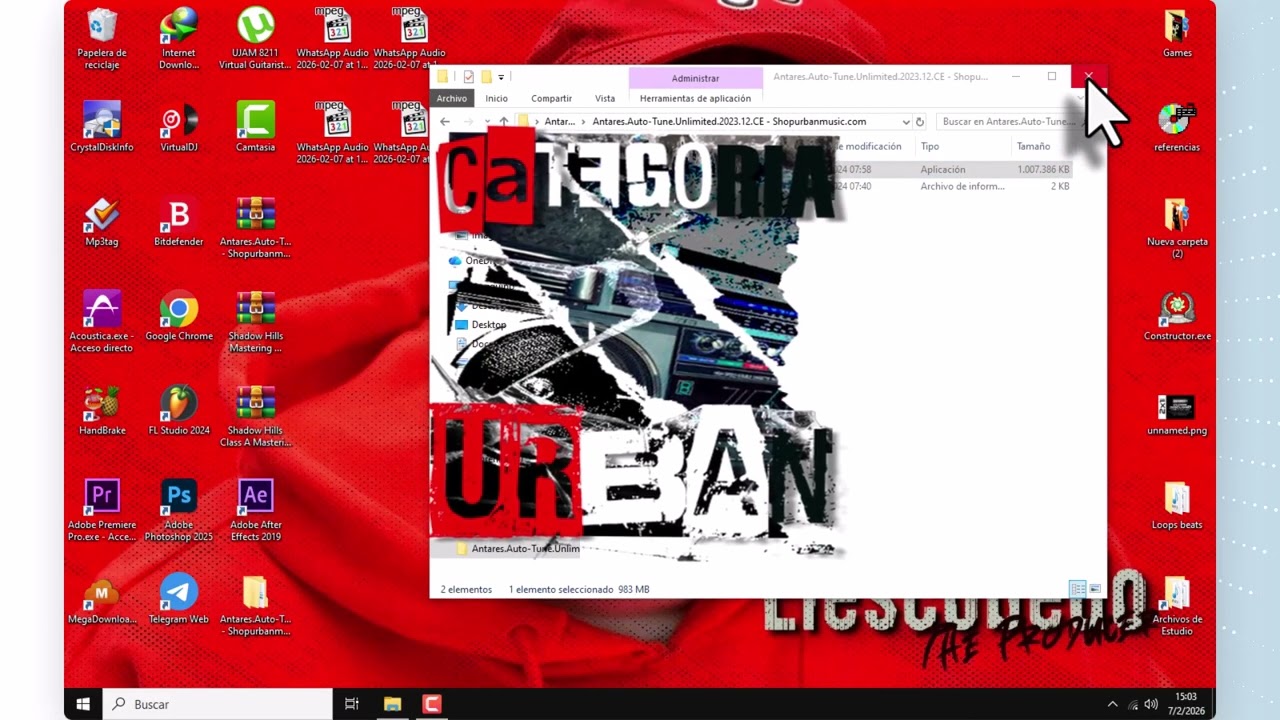This screenshot has width=1280, height=720.
Task: Open the Quick Access Toolbar customize dropdown
Action: click(x=501, y=77)
